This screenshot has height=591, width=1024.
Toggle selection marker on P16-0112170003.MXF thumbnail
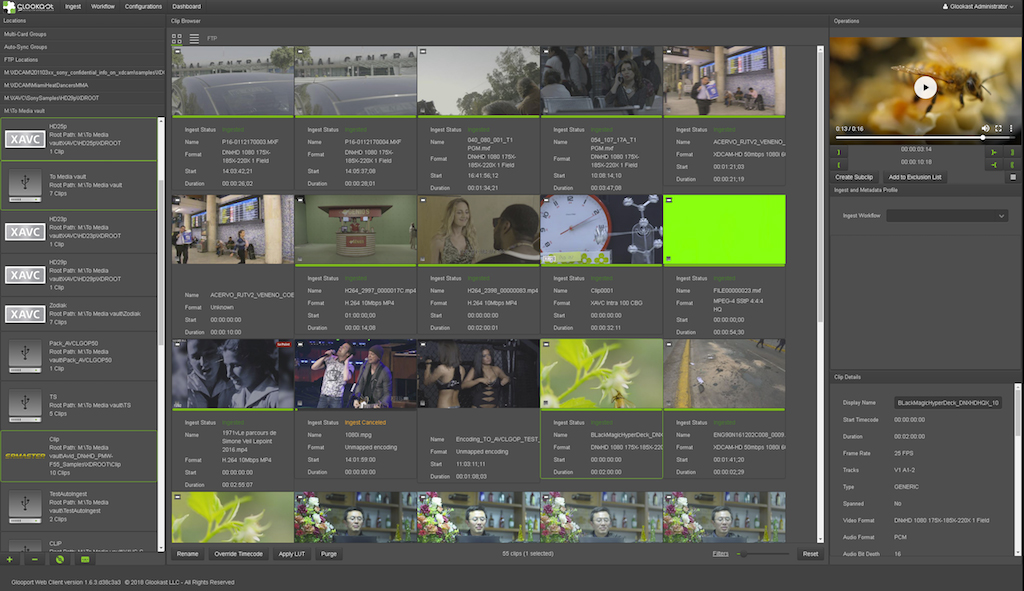click(177, 51)
